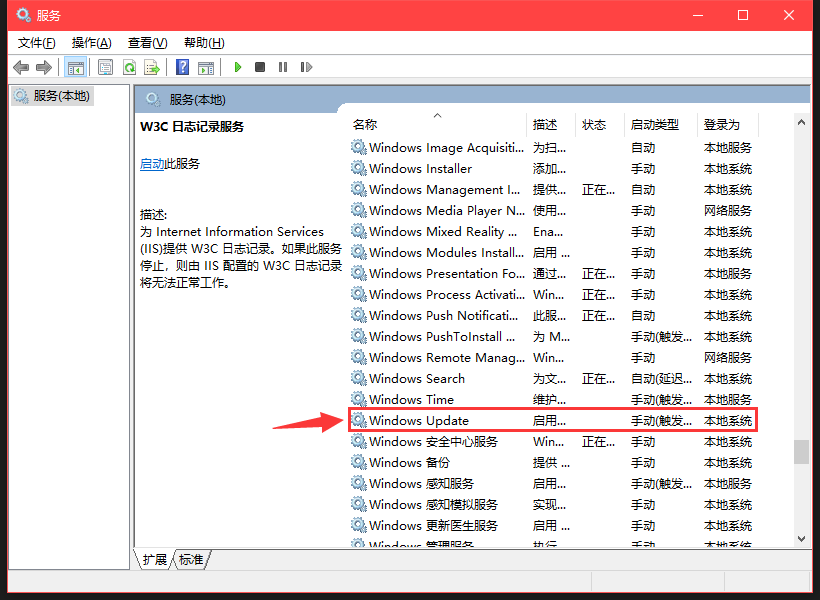Select Windows 安全中心服务 row

click(x=553, y=442)
